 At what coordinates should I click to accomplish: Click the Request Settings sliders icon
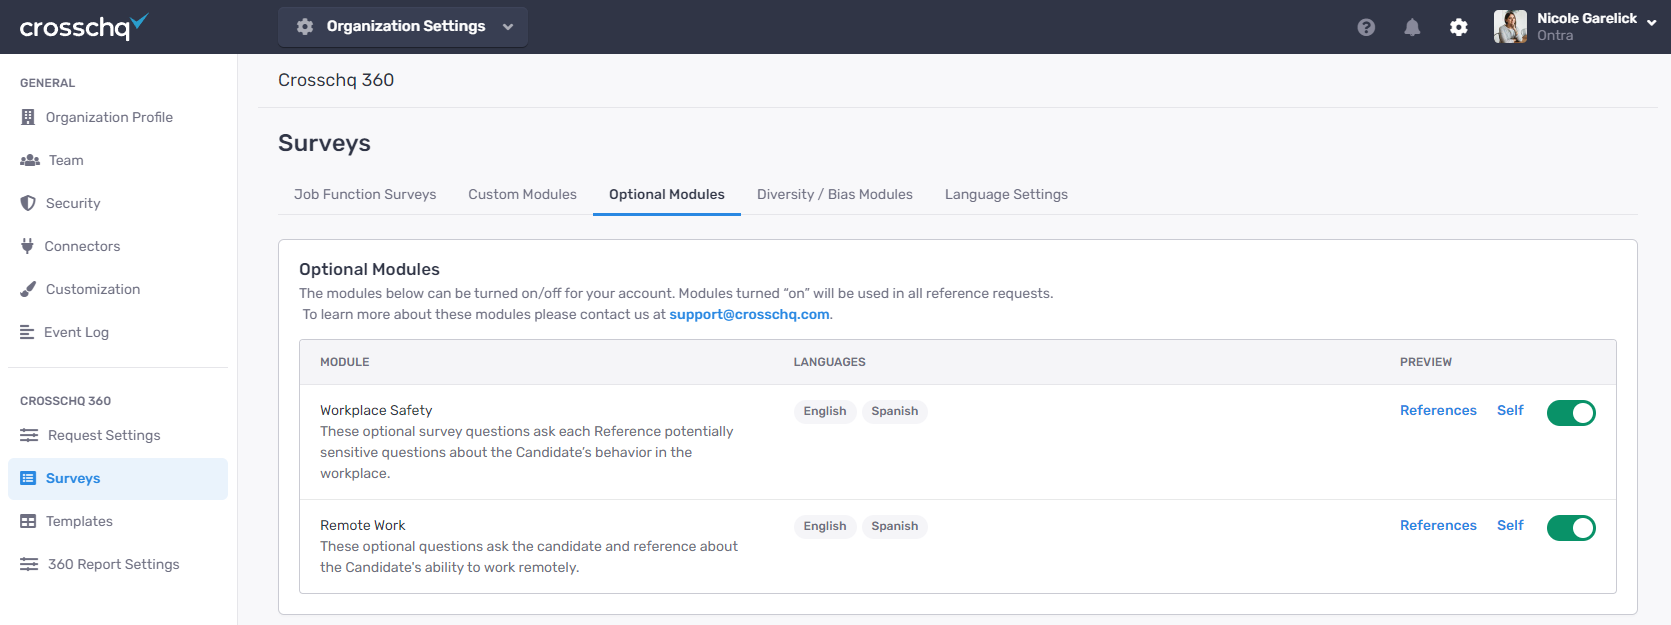[29, 435]
